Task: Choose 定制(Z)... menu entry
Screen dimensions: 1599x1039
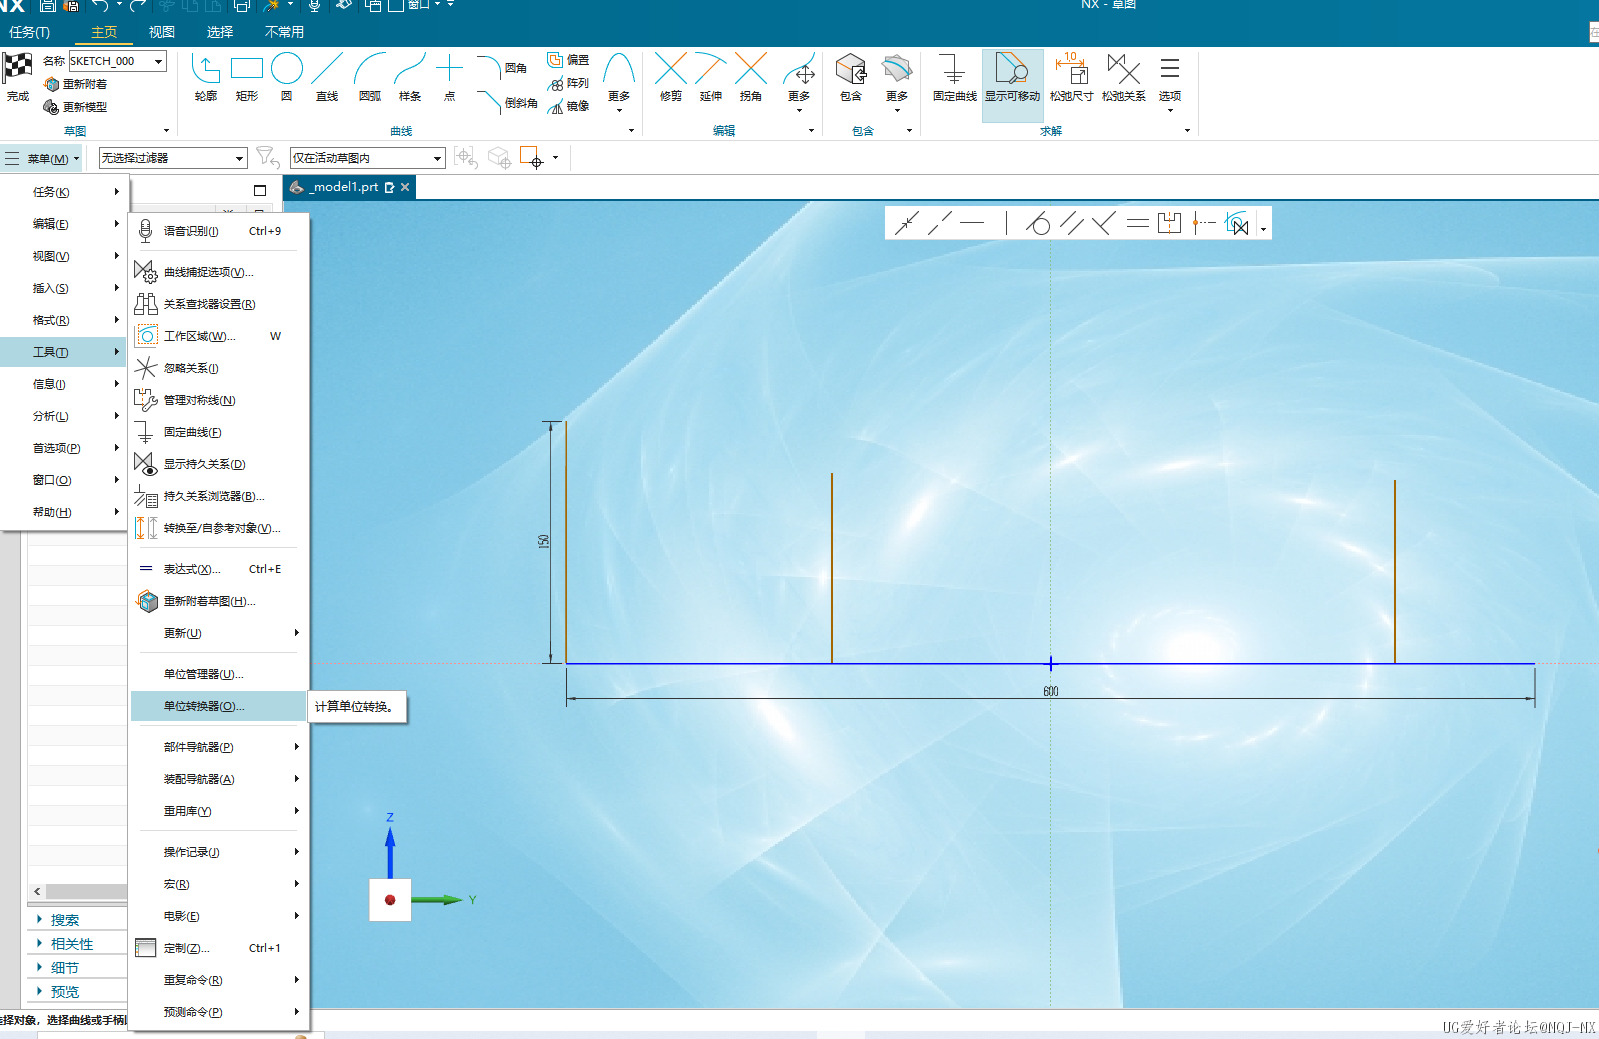Action: (x=218, y=948)
